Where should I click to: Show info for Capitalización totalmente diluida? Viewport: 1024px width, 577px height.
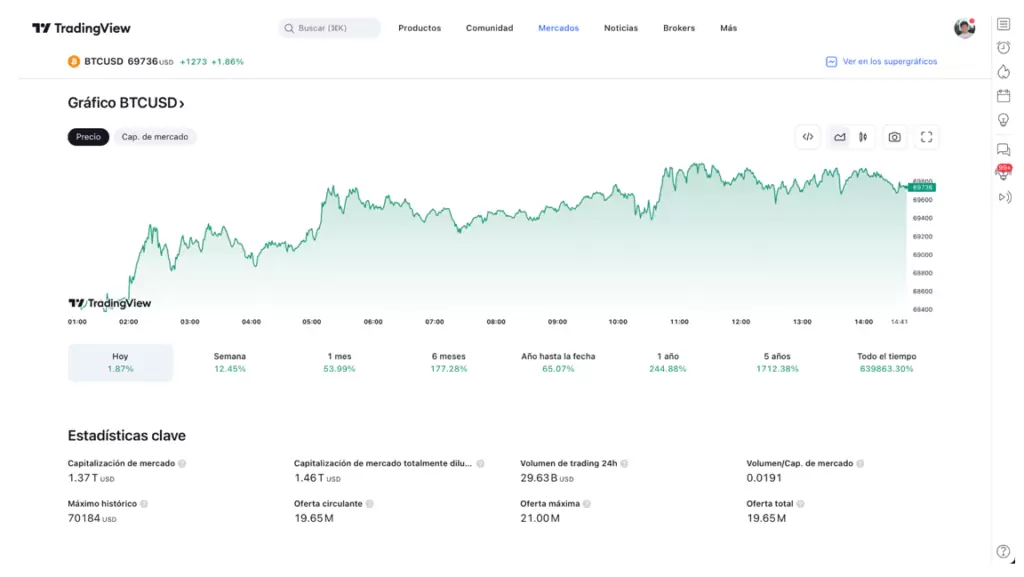point(481,463)
